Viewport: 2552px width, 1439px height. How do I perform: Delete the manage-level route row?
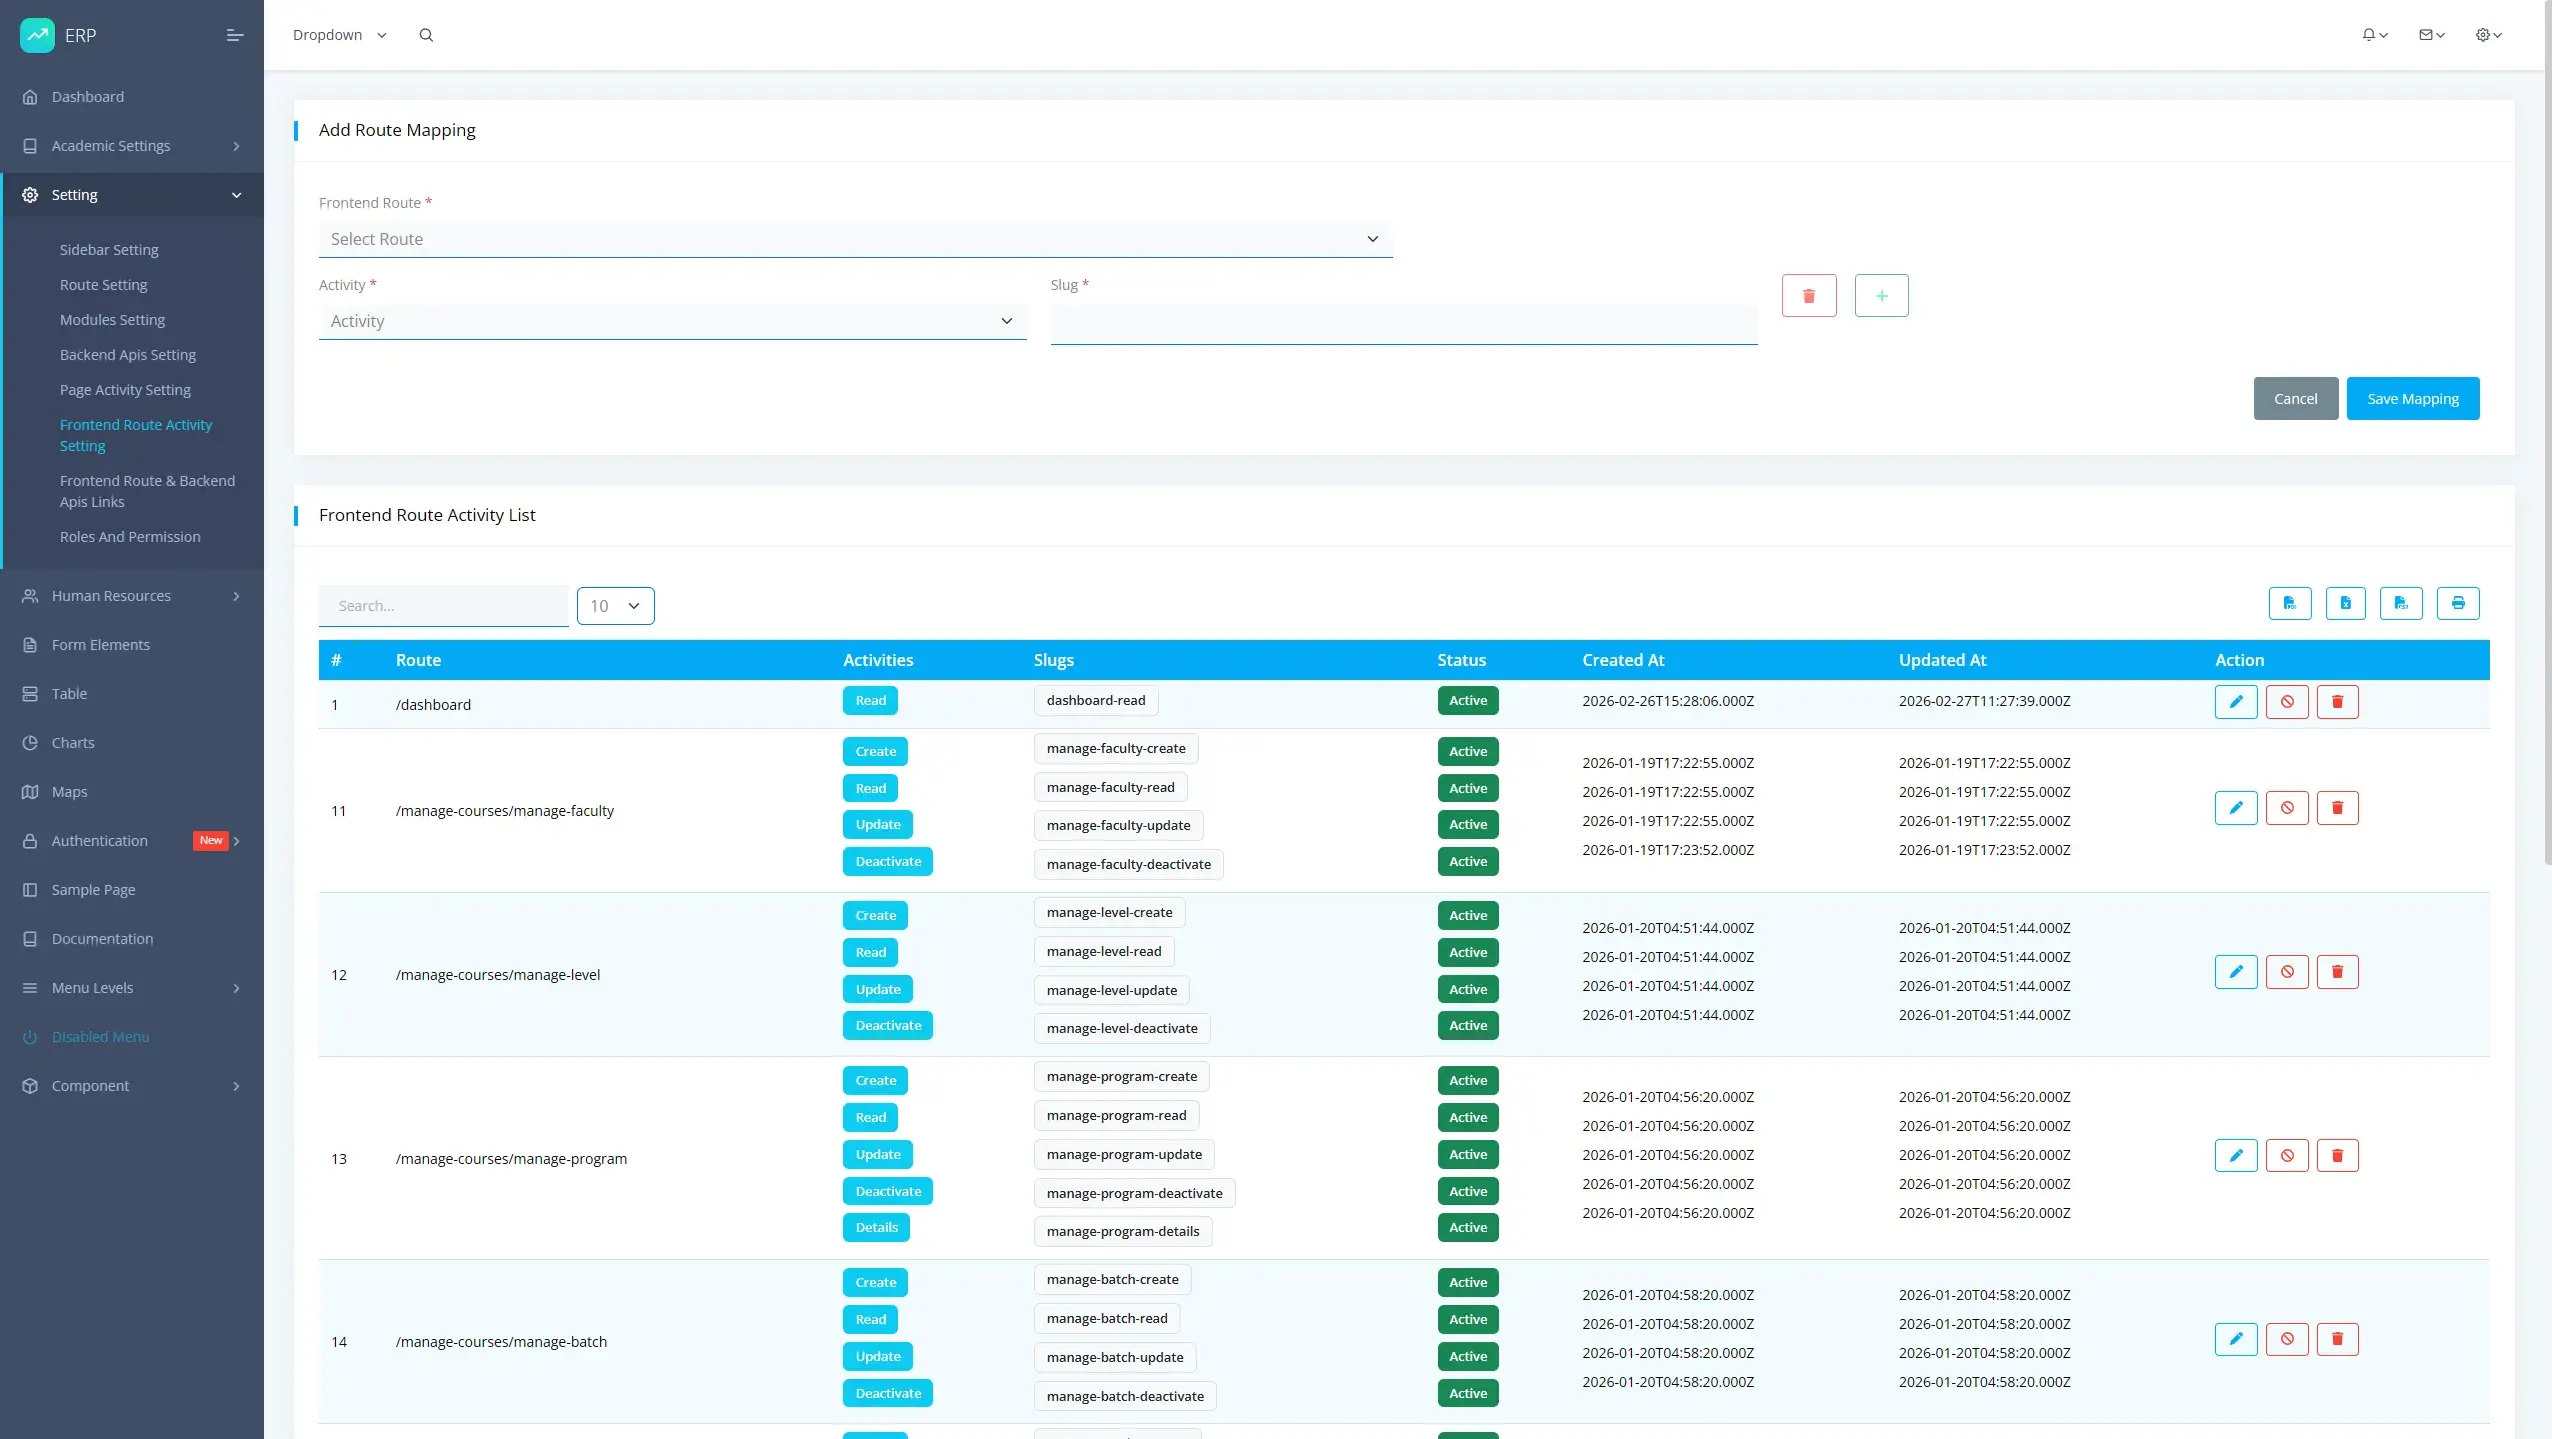tap(2338, 971)
